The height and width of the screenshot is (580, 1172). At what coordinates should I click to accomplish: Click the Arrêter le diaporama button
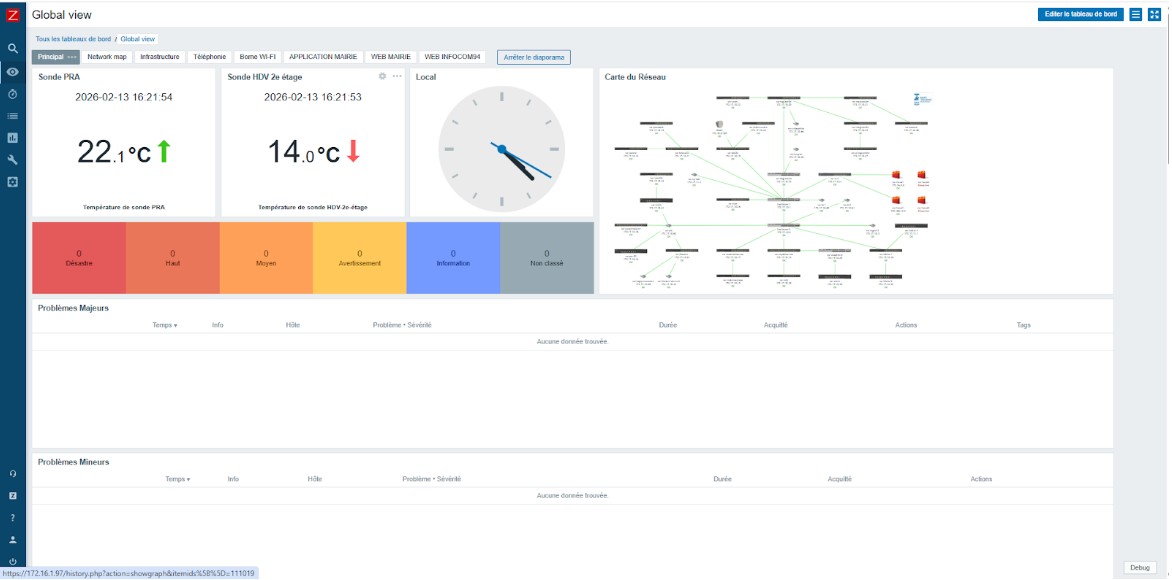tap(534, 57)
